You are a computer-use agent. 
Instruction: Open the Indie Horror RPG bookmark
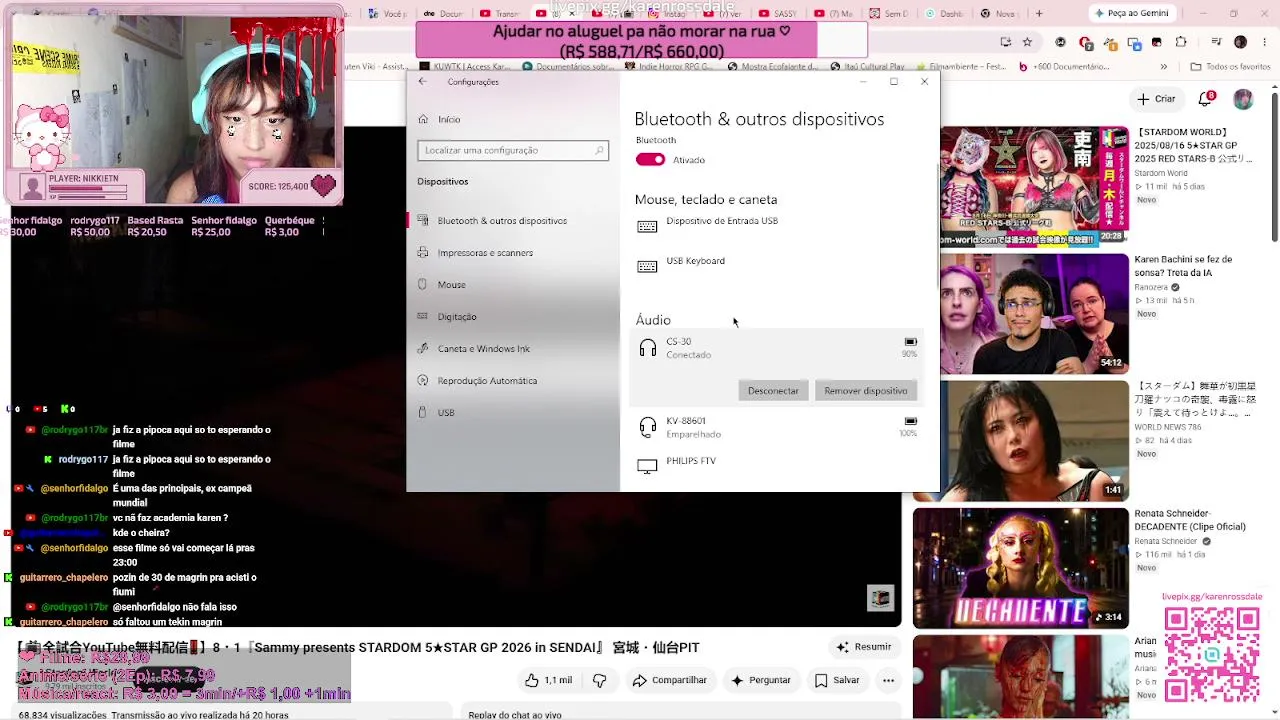pyautogui.click(x=671, y=67)
